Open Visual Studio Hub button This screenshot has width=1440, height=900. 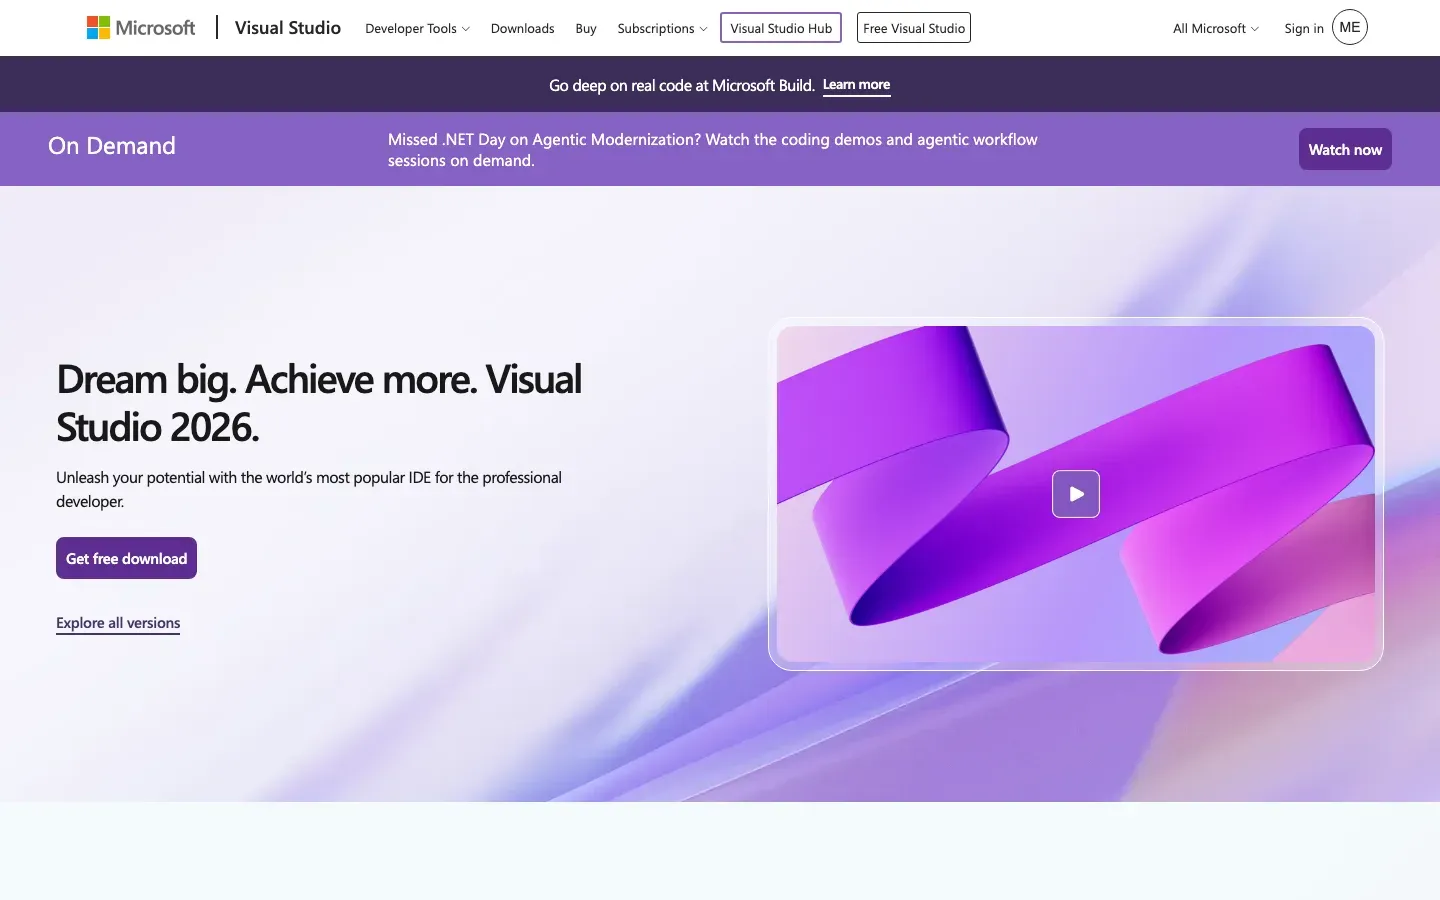(x=781, y=28)
